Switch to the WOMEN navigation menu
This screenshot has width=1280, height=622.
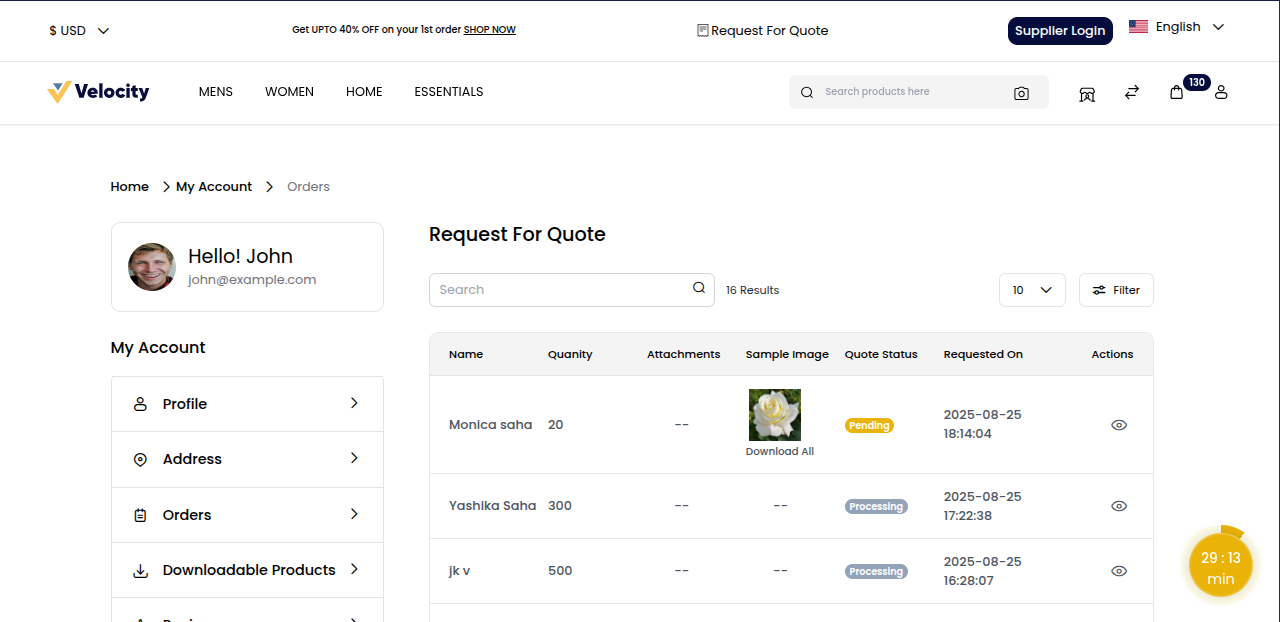(289, 91)
